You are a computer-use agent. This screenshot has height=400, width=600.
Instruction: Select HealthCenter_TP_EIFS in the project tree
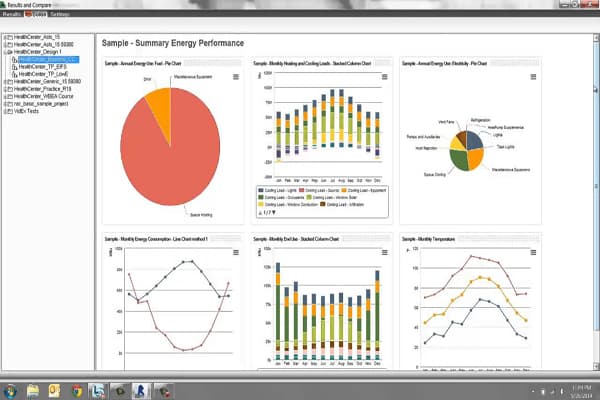point(48,67)
